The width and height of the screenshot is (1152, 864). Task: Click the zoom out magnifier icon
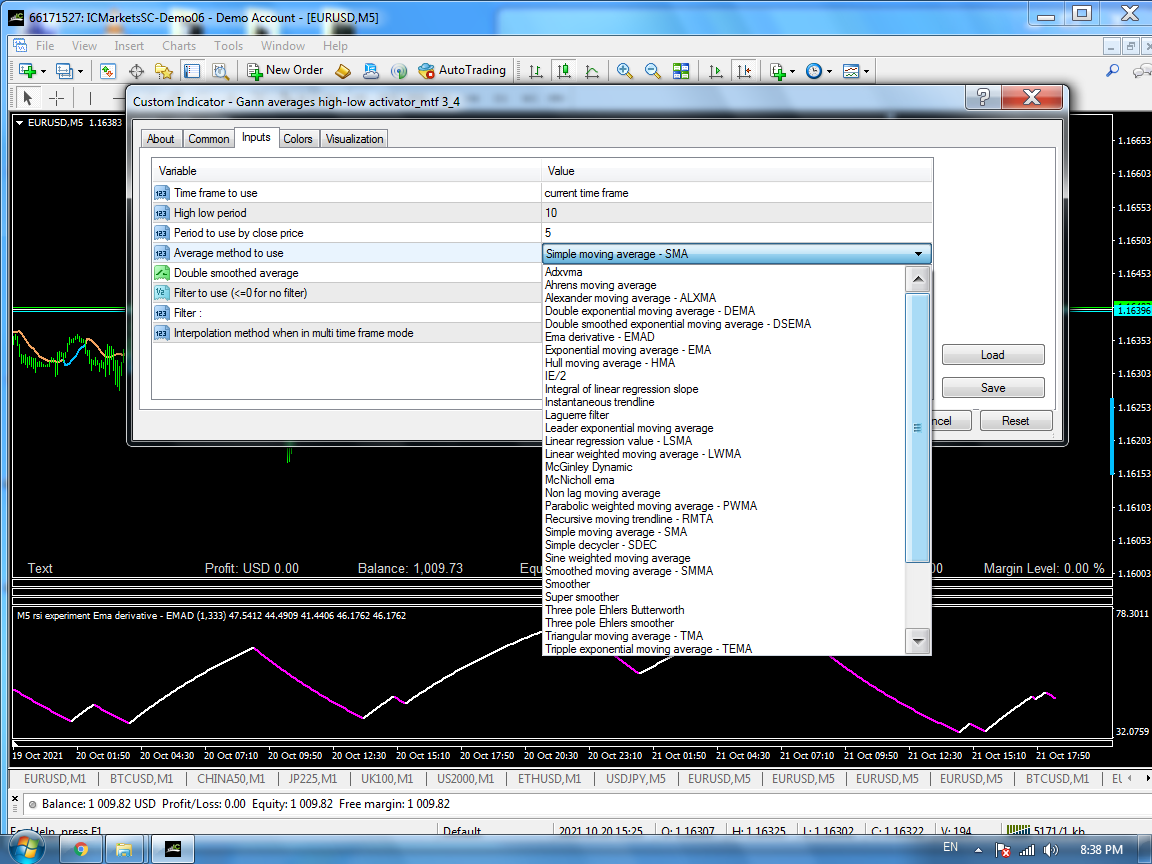(x=653, y=71)
